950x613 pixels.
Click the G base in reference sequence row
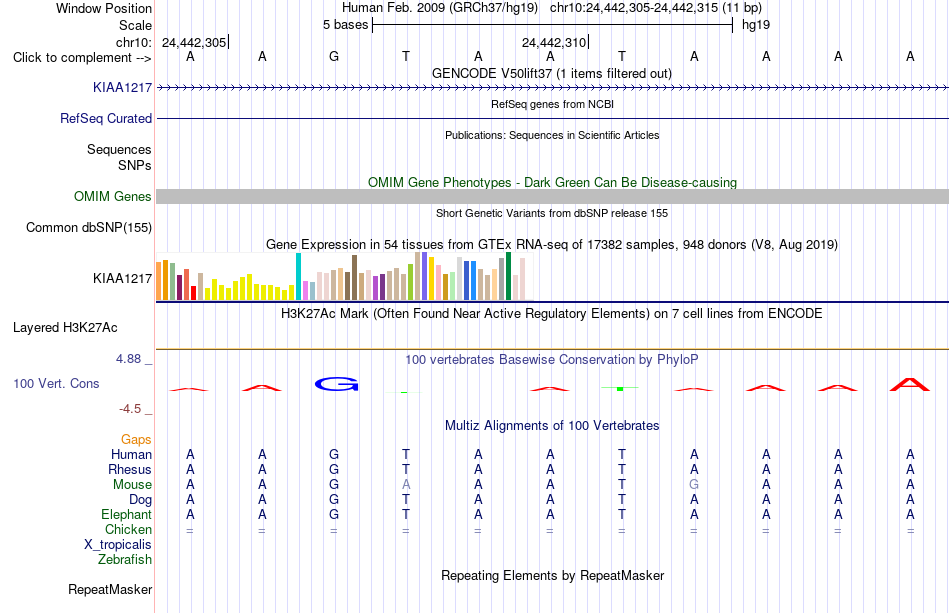point(334,57)
